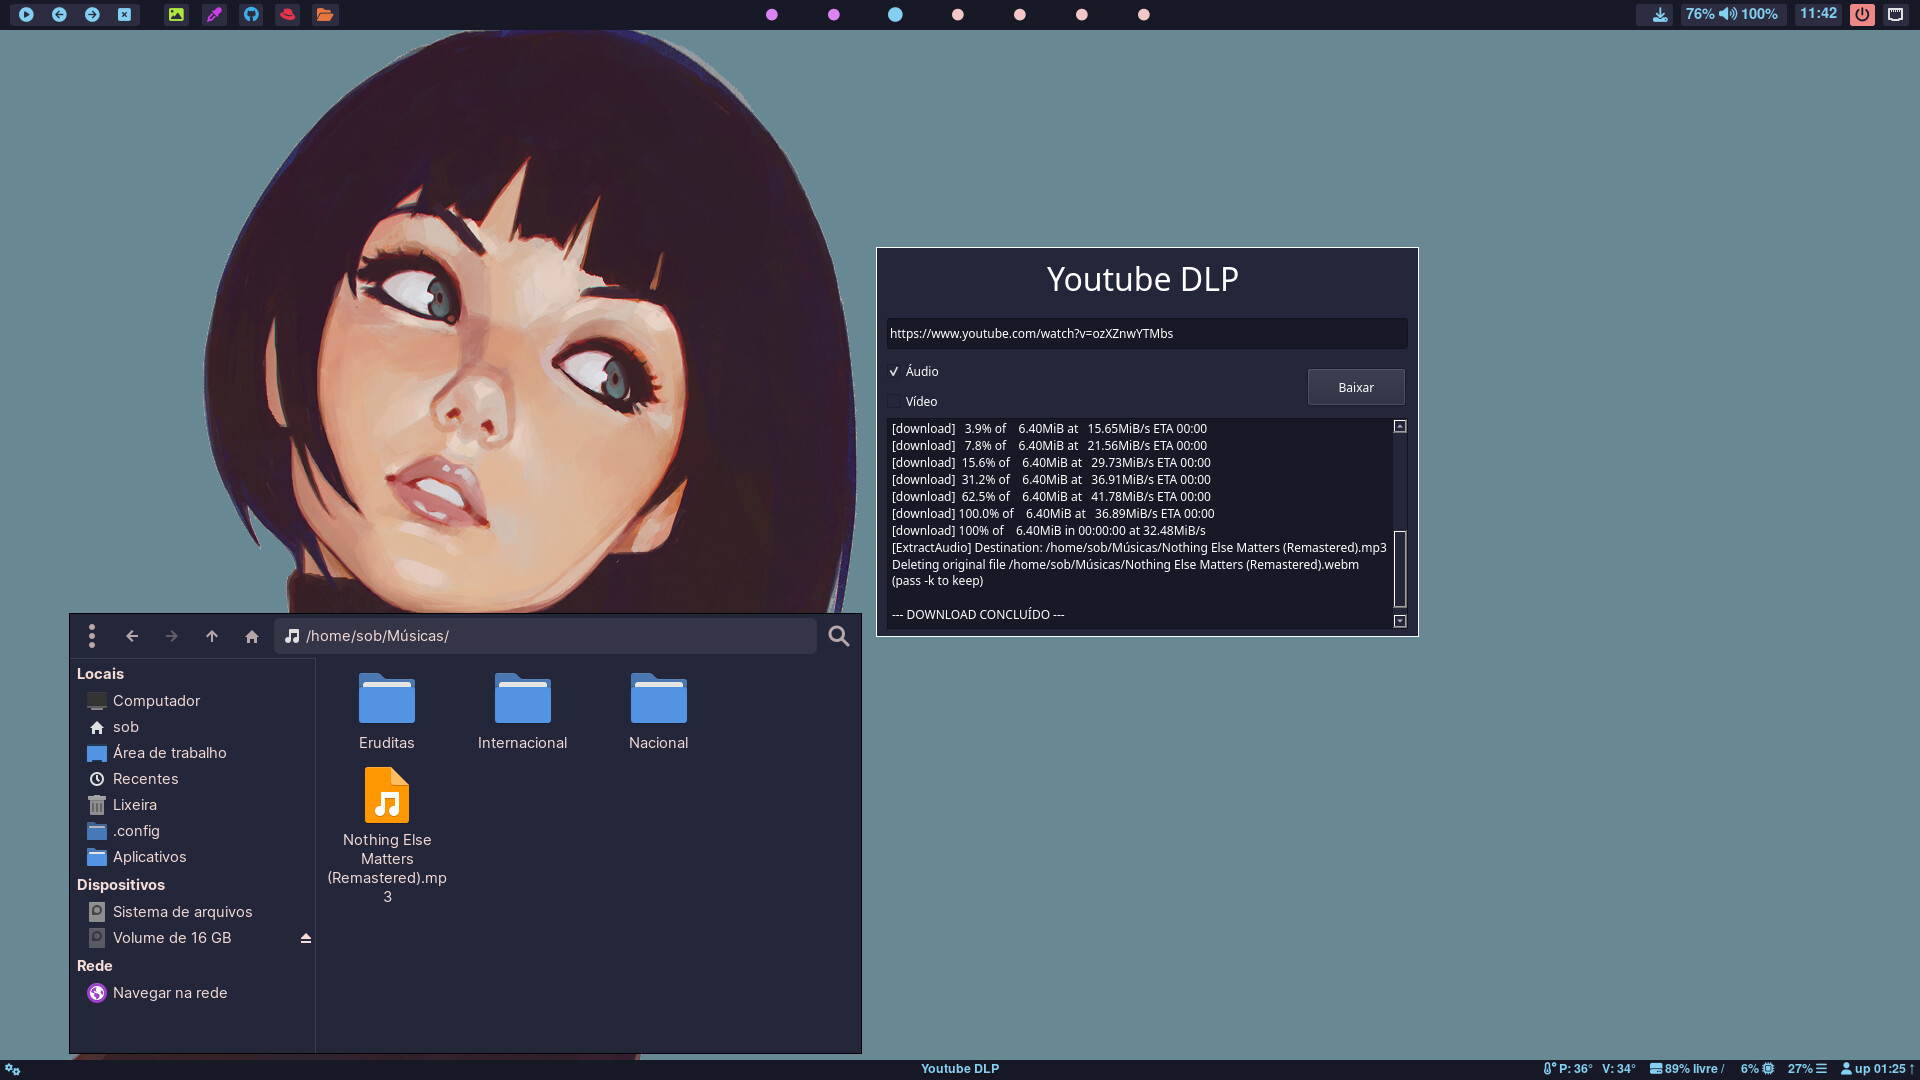Open the color picker eyedropper launcher
This screenshot has height=1080, width=1920.
(x=214, y=14)
